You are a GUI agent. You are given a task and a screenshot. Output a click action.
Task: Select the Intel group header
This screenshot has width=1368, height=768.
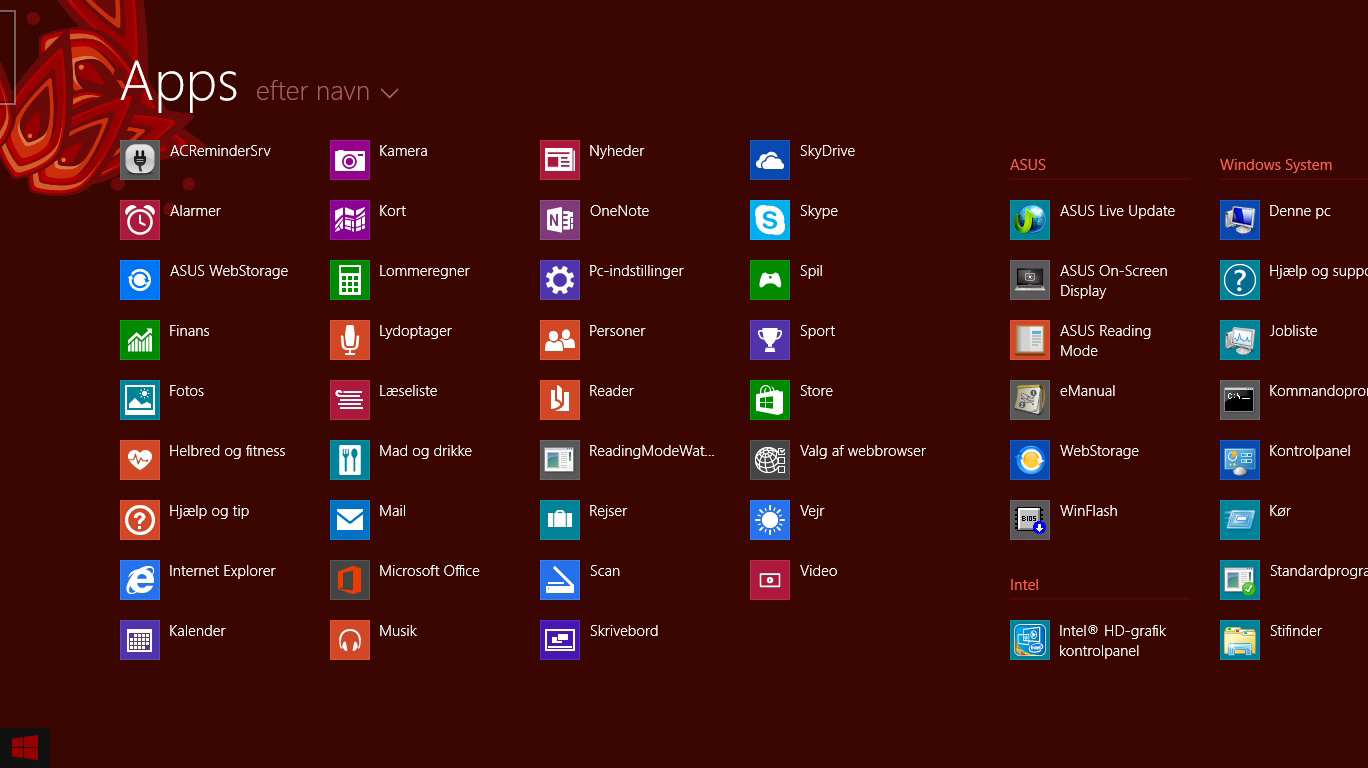point(1024,585)
